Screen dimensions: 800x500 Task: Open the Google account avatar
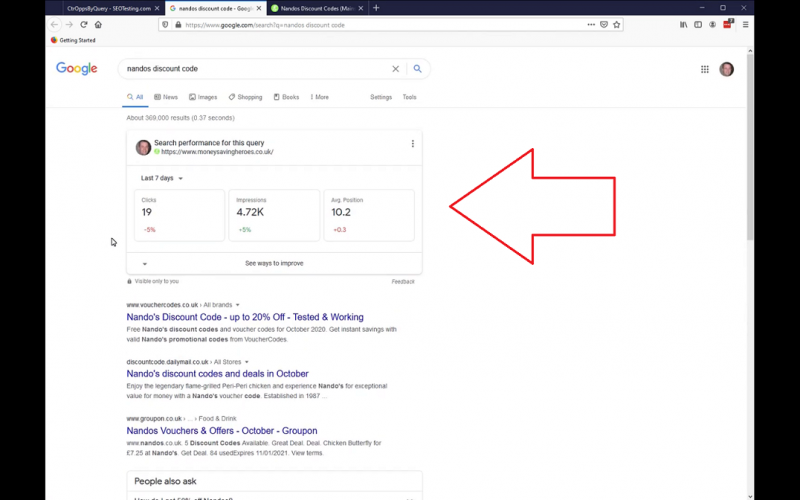point(727,69)
